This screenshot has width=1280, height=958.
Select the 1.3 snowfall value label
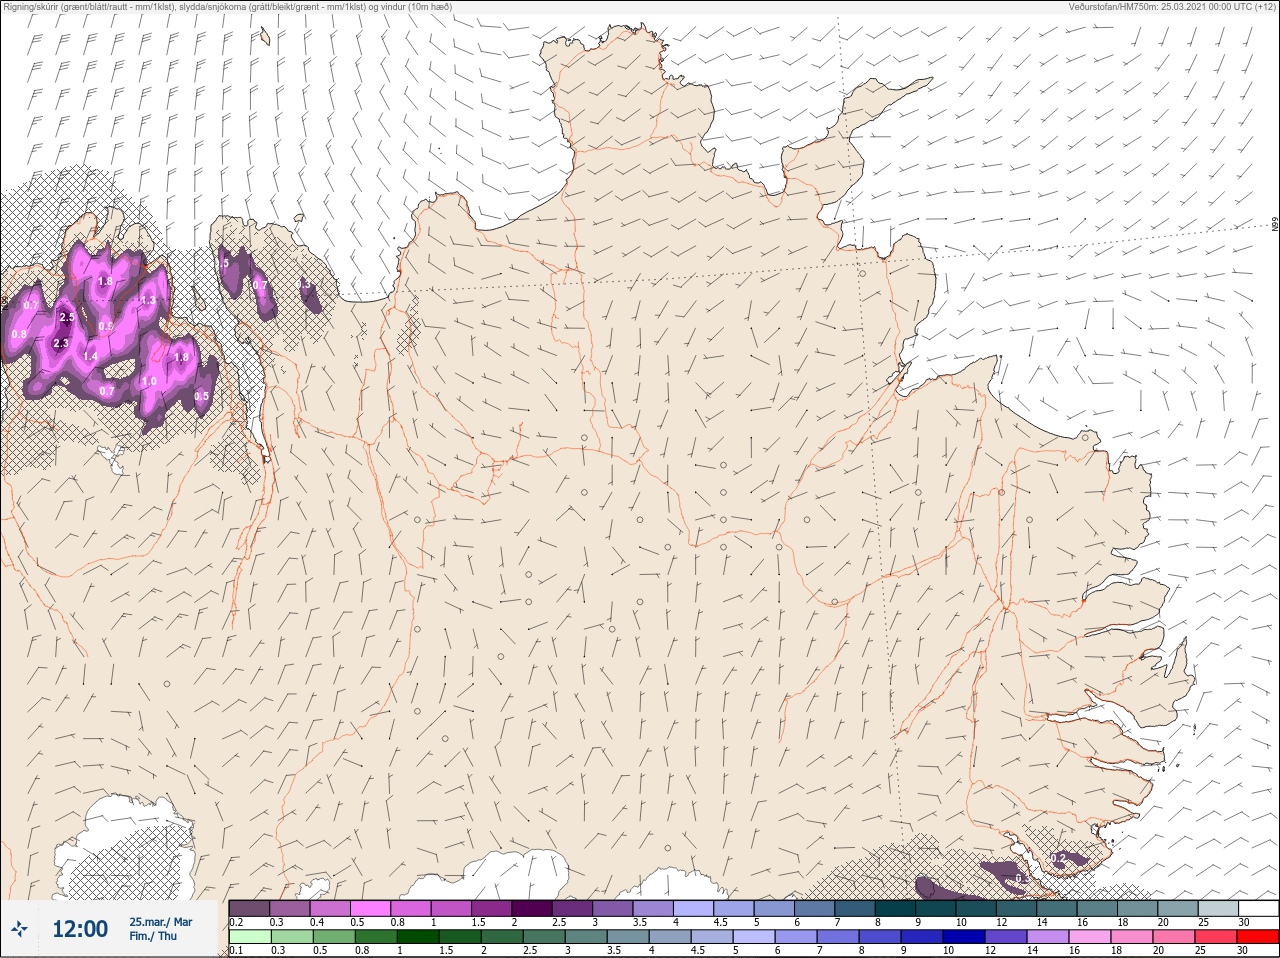coord(148,300)
